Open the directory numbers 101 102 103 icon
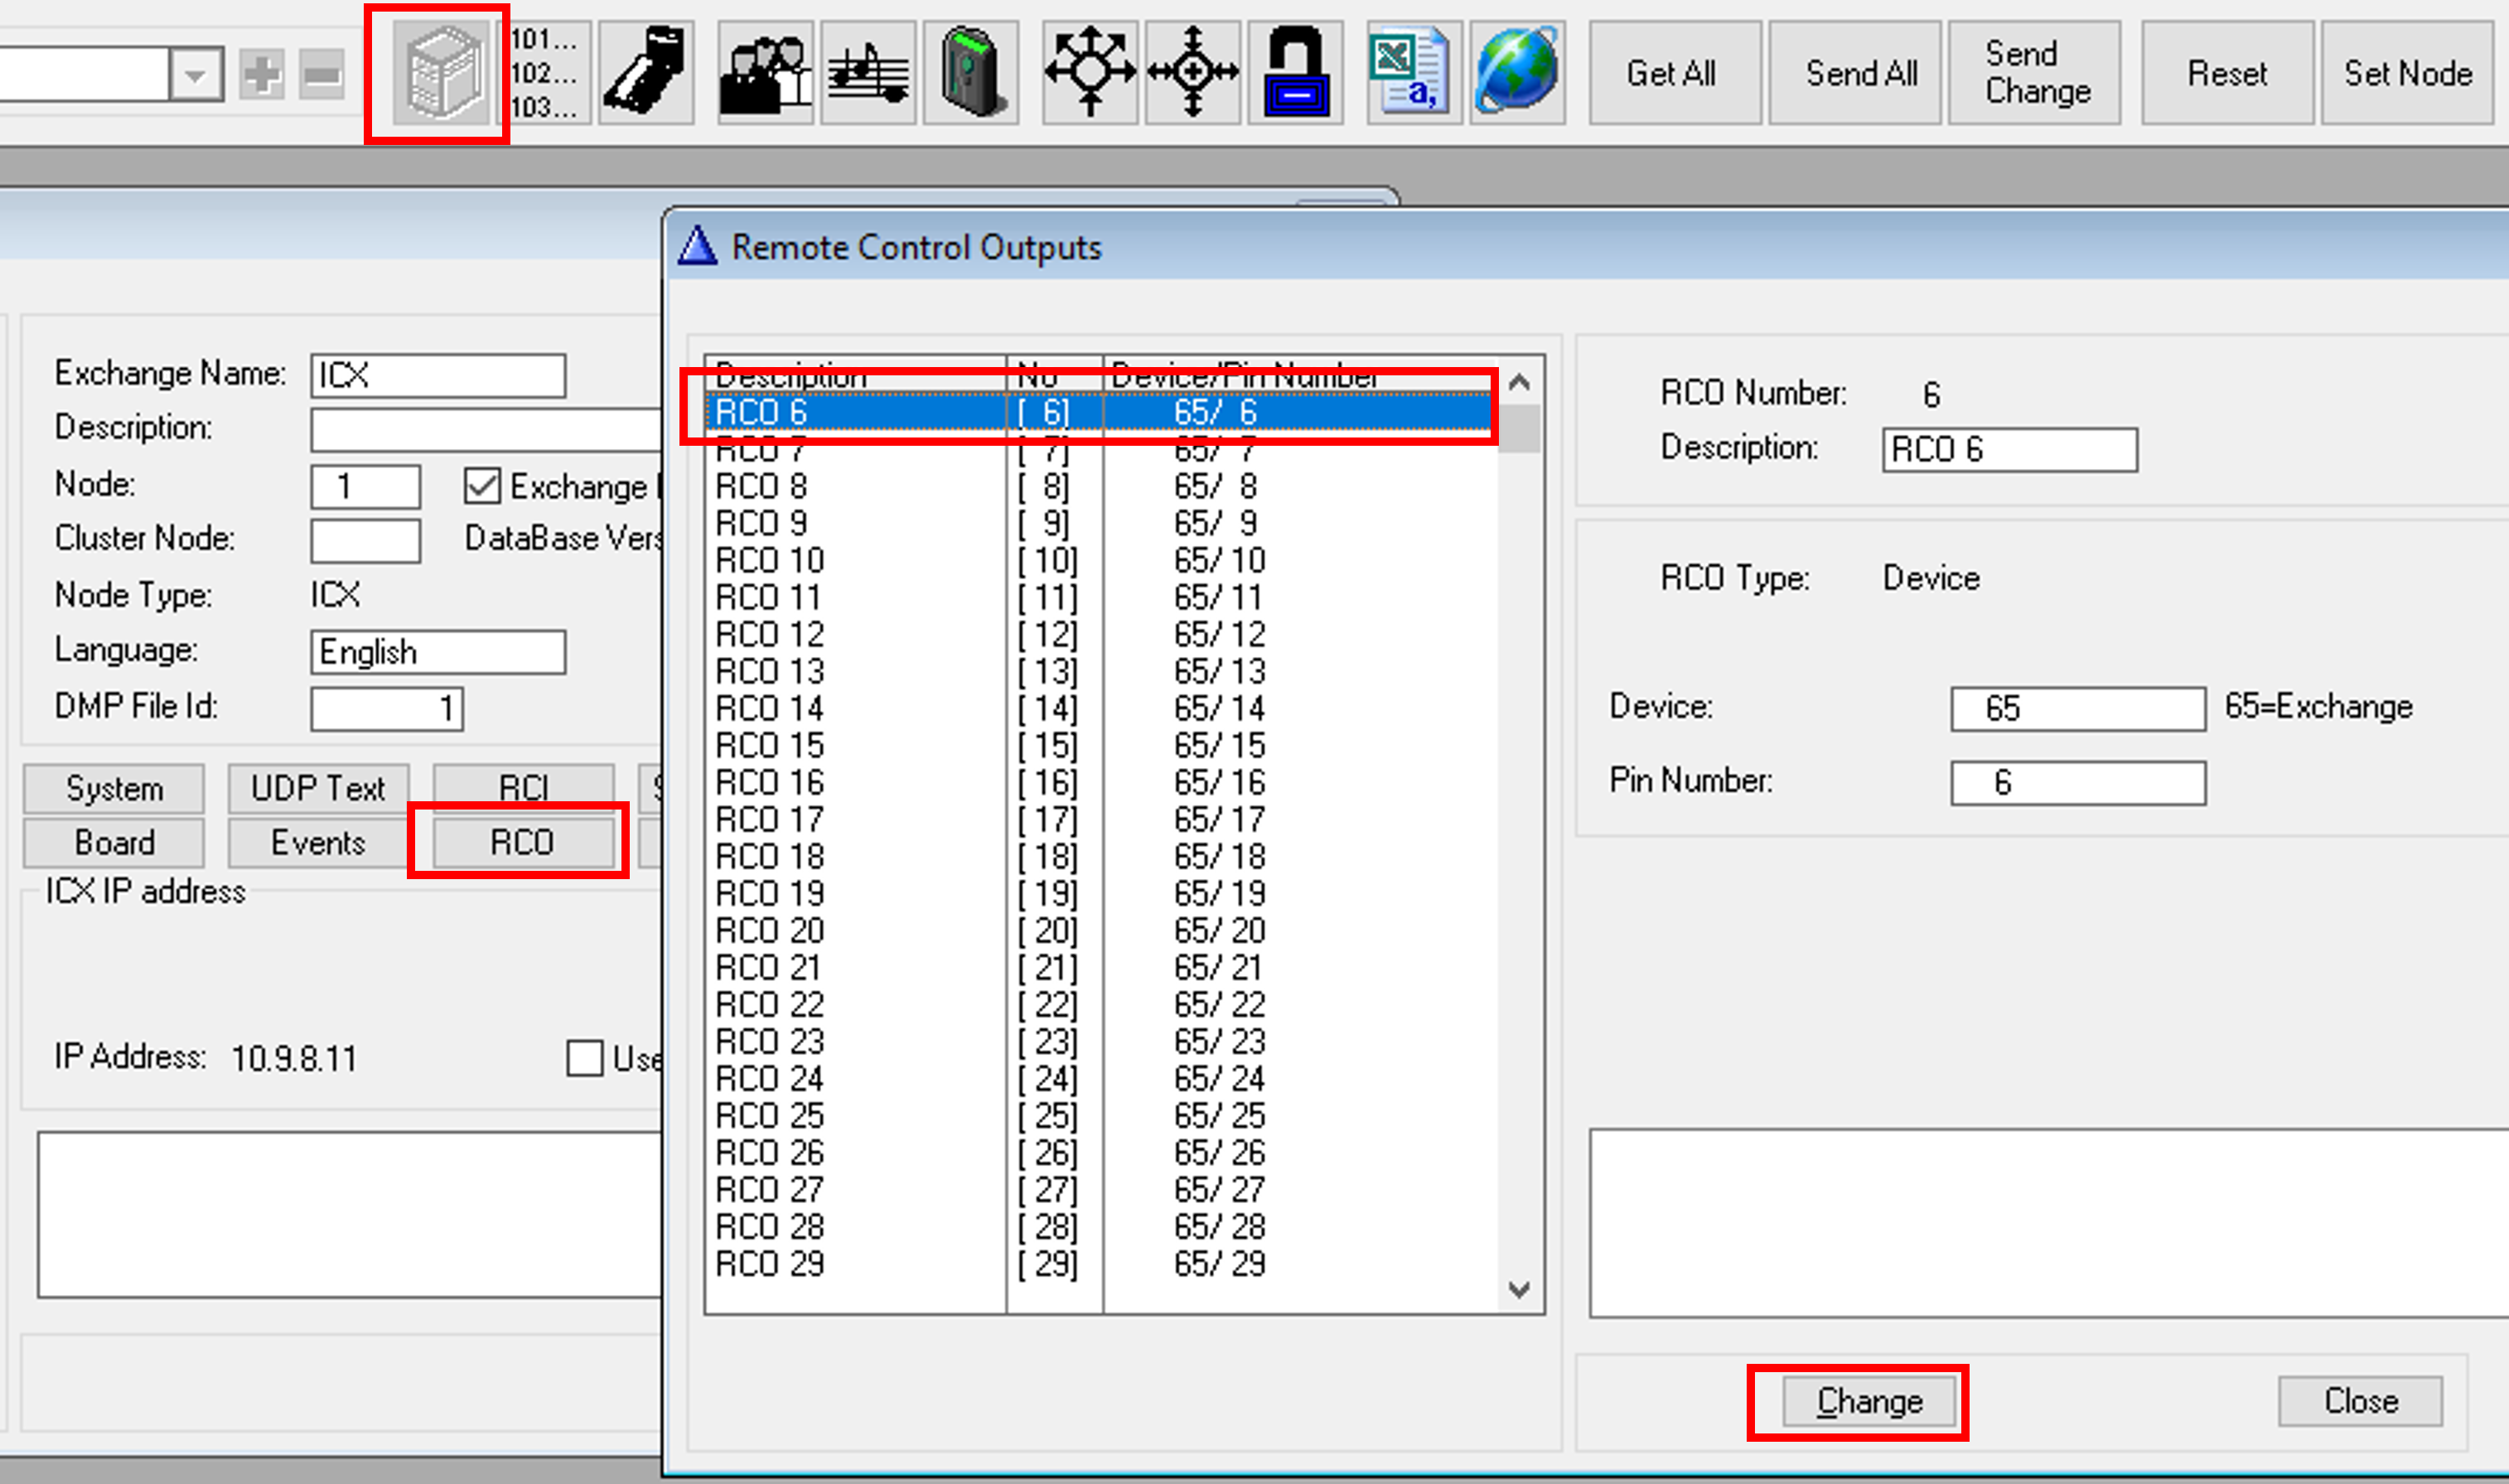The width and height of the screenshot is (2509, 1484). pos(545,73)
